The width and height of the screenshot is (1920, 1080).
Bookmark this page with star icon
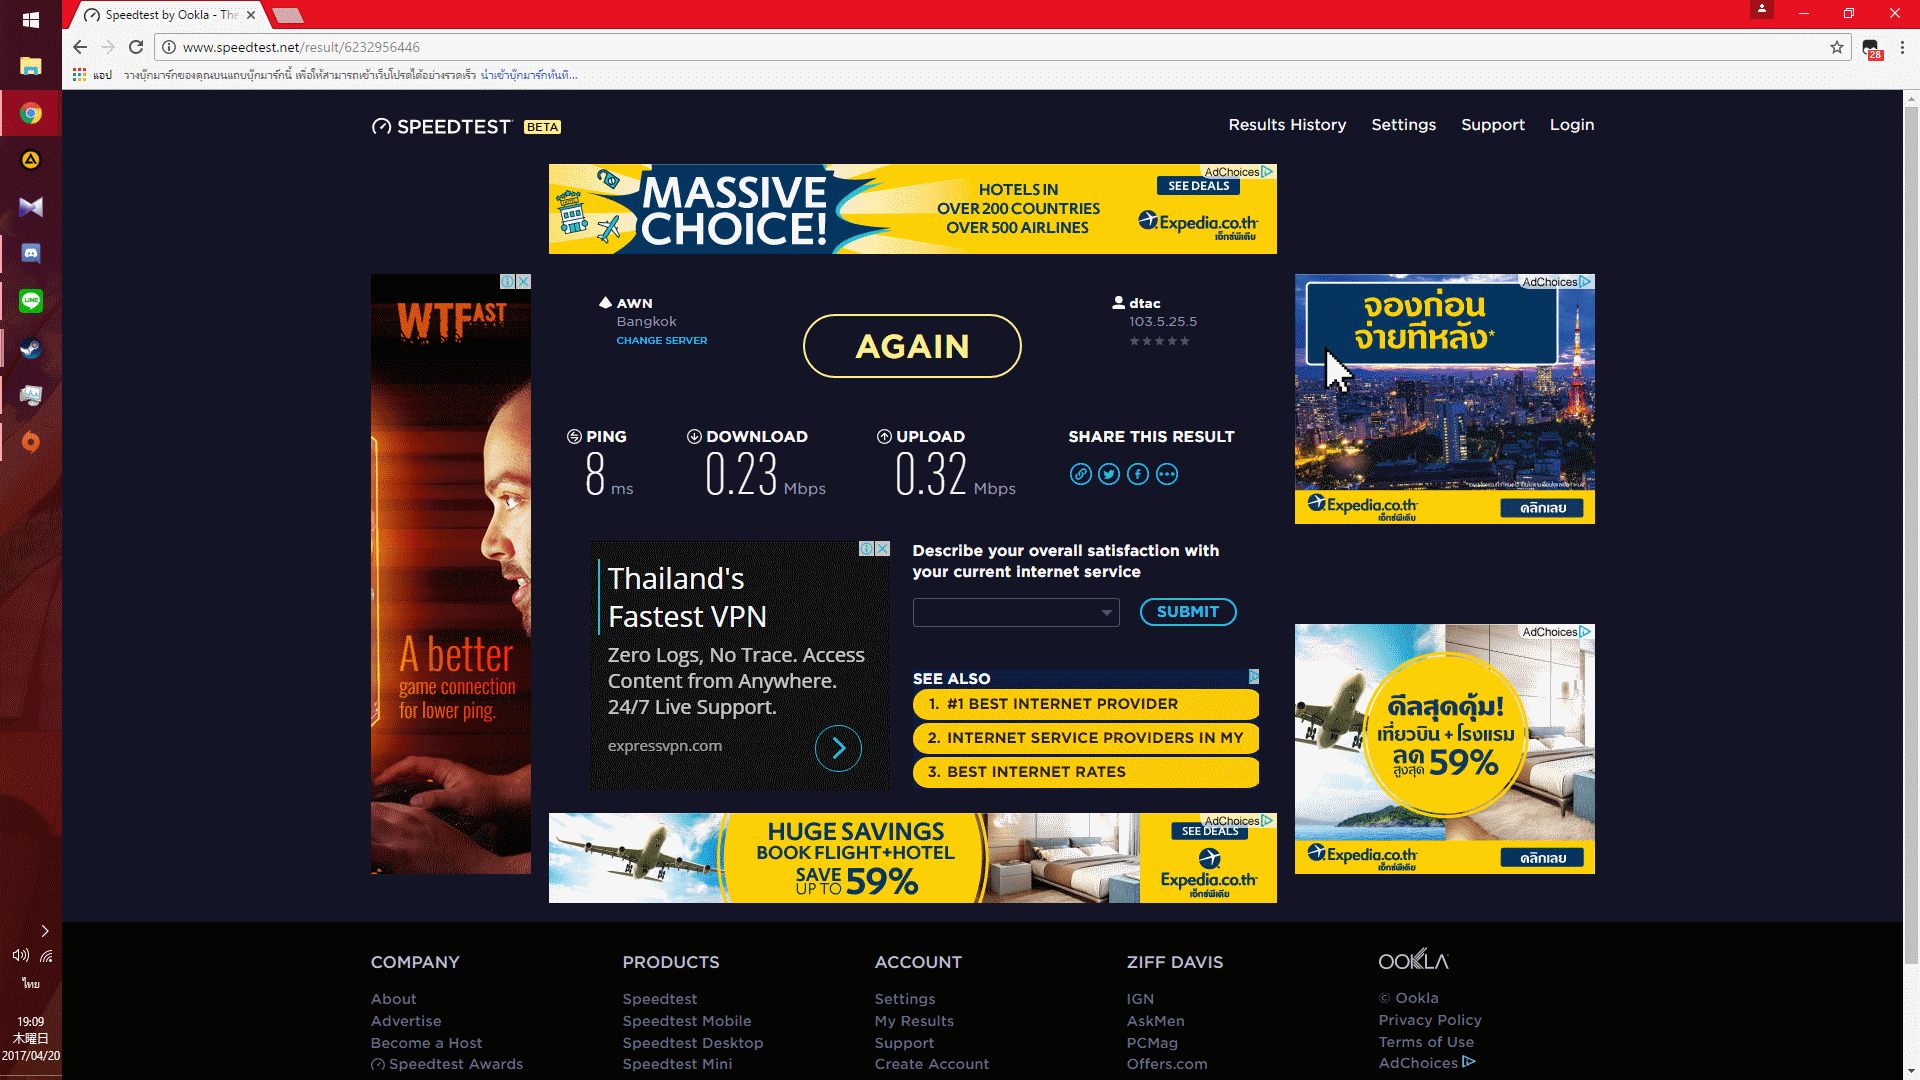(1837, 47)
